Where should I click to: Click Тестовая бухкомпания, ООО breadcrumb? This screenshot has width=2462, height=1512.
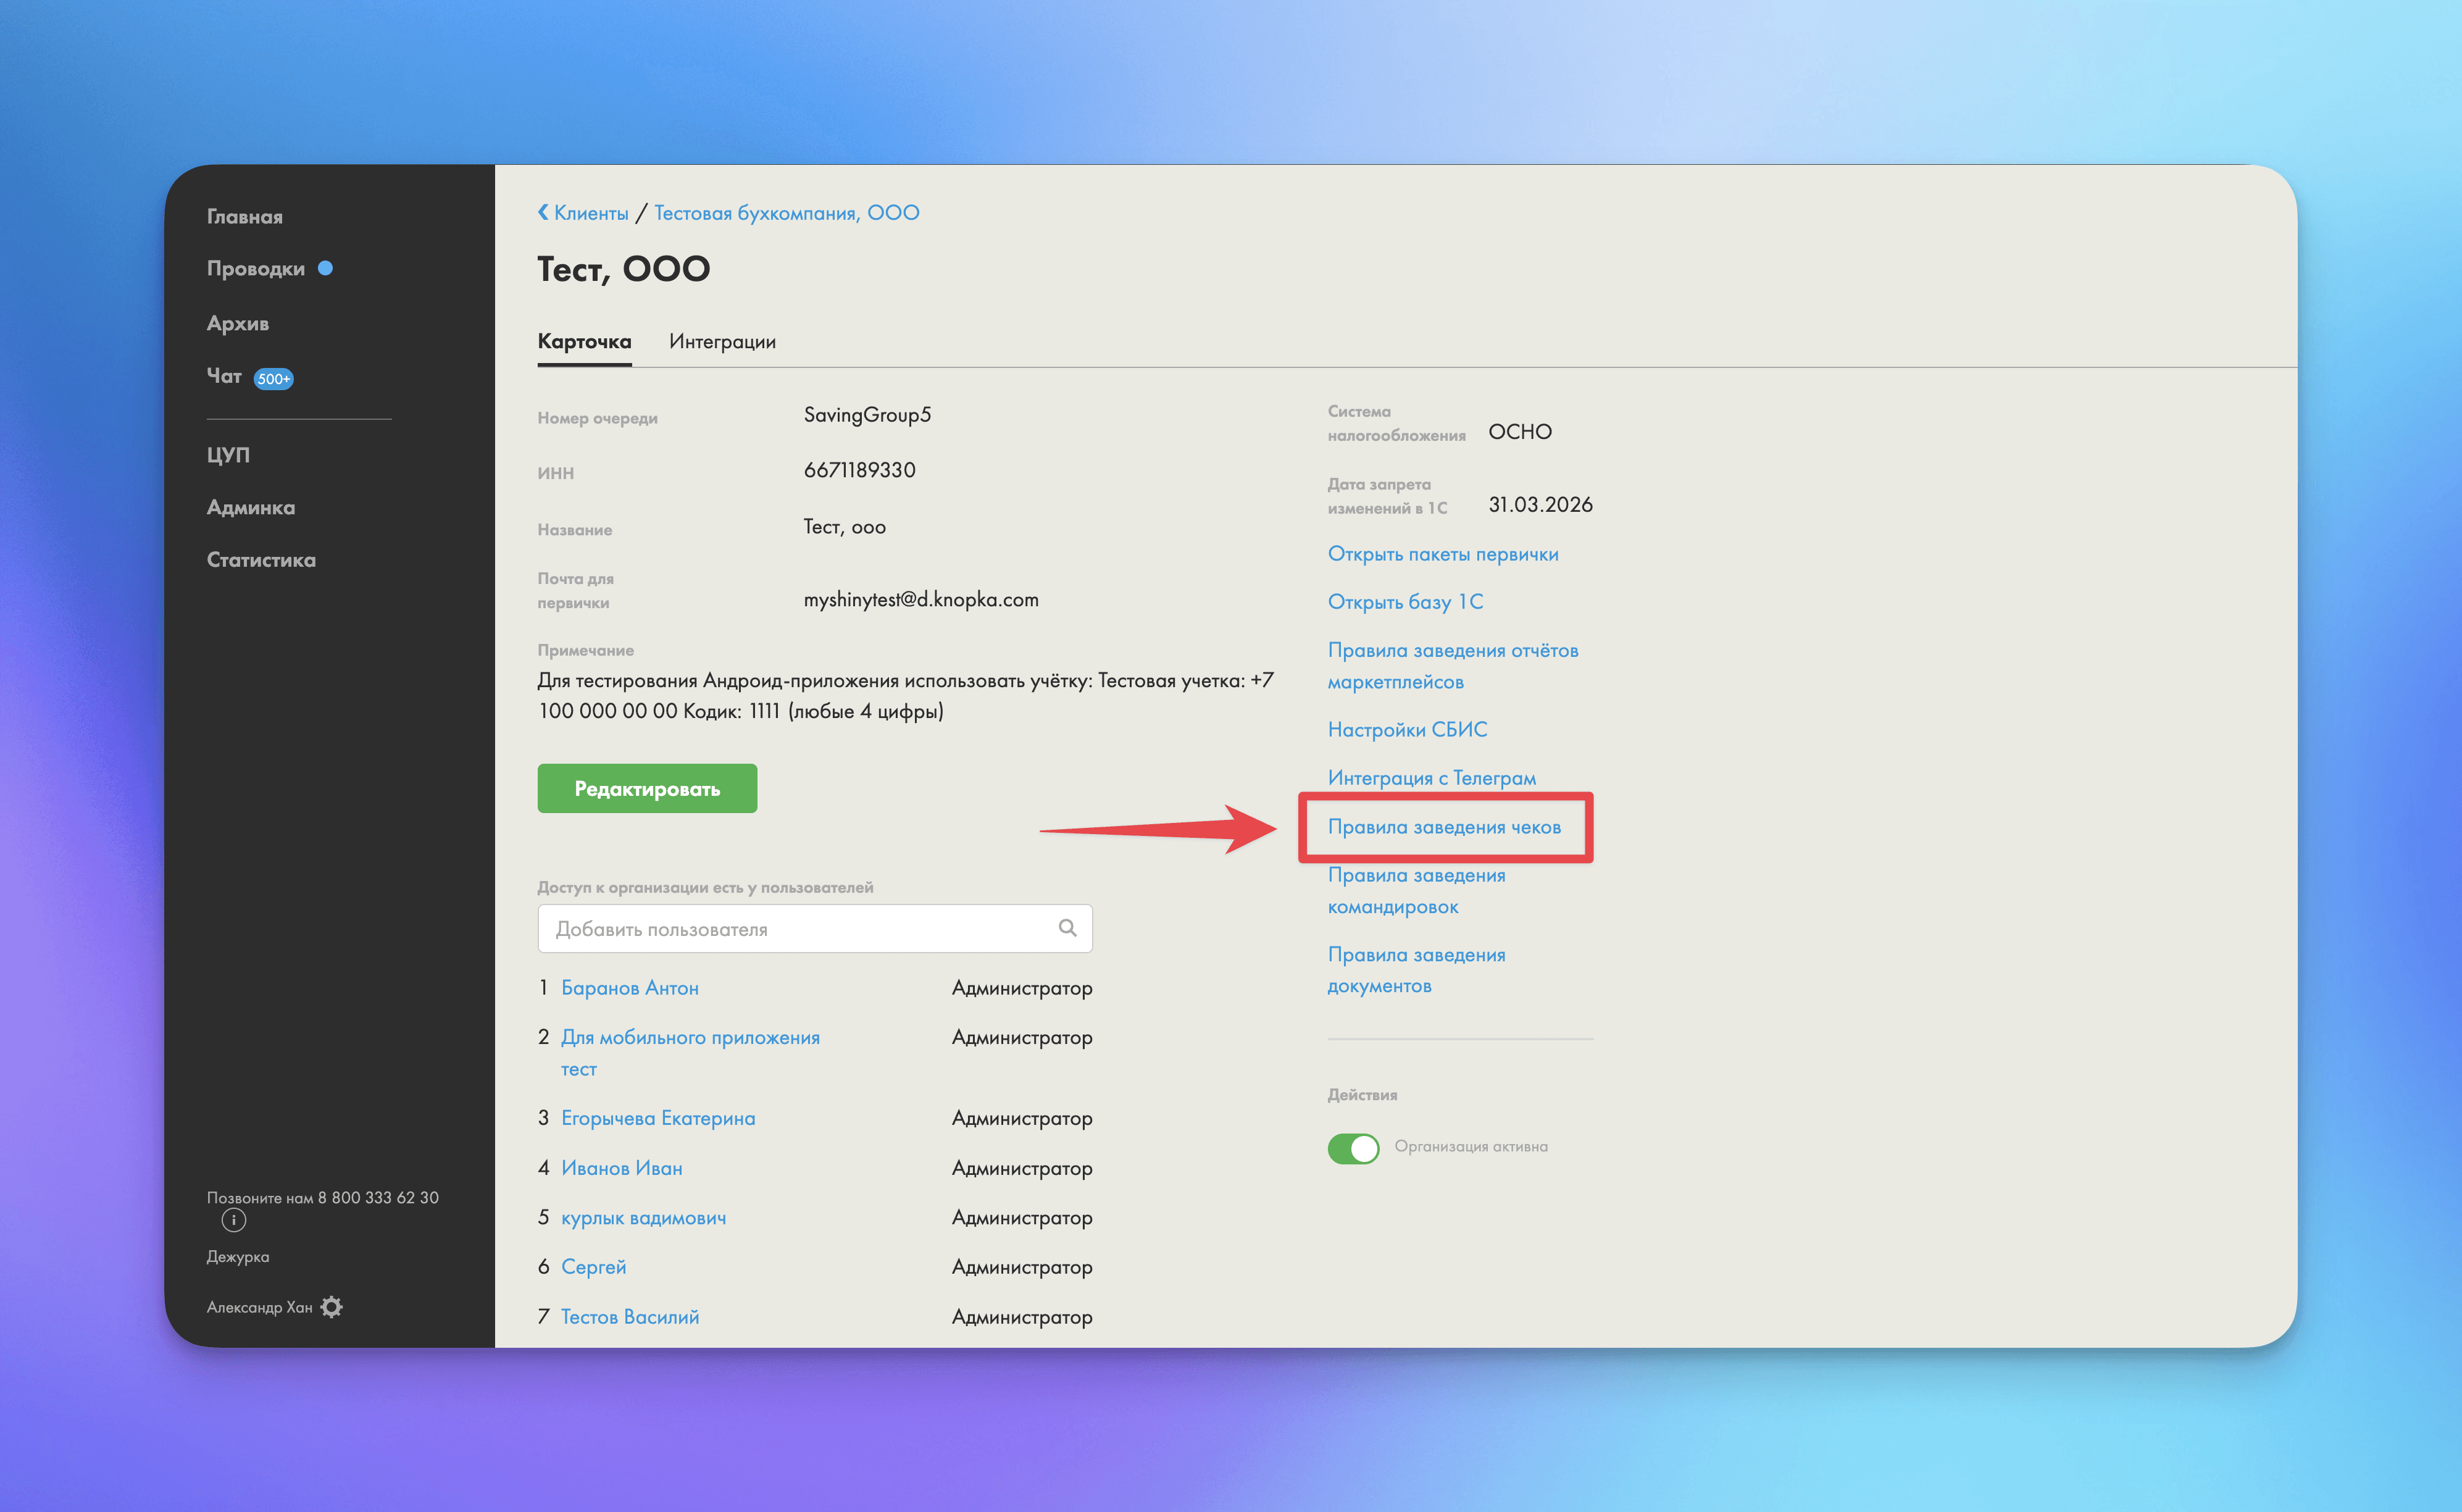[786, 213]
